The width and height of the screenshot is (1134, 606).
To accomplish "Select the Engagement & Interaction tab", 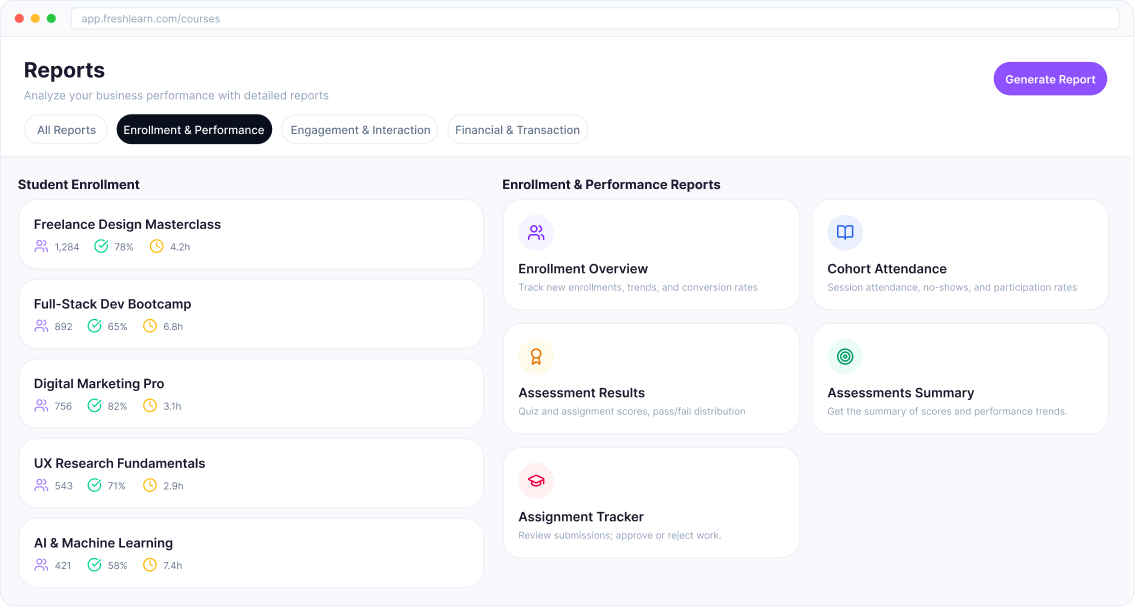I will coord(360,130).
